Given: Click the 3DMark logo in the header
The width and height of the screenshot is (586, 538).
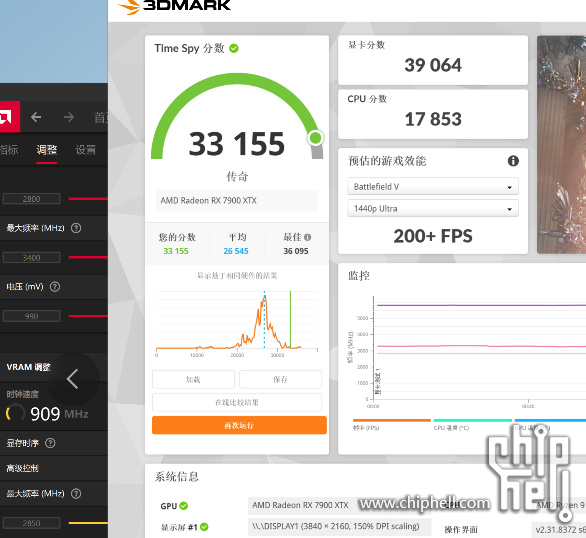Looking at the screenshot, I should pos(175,6).
